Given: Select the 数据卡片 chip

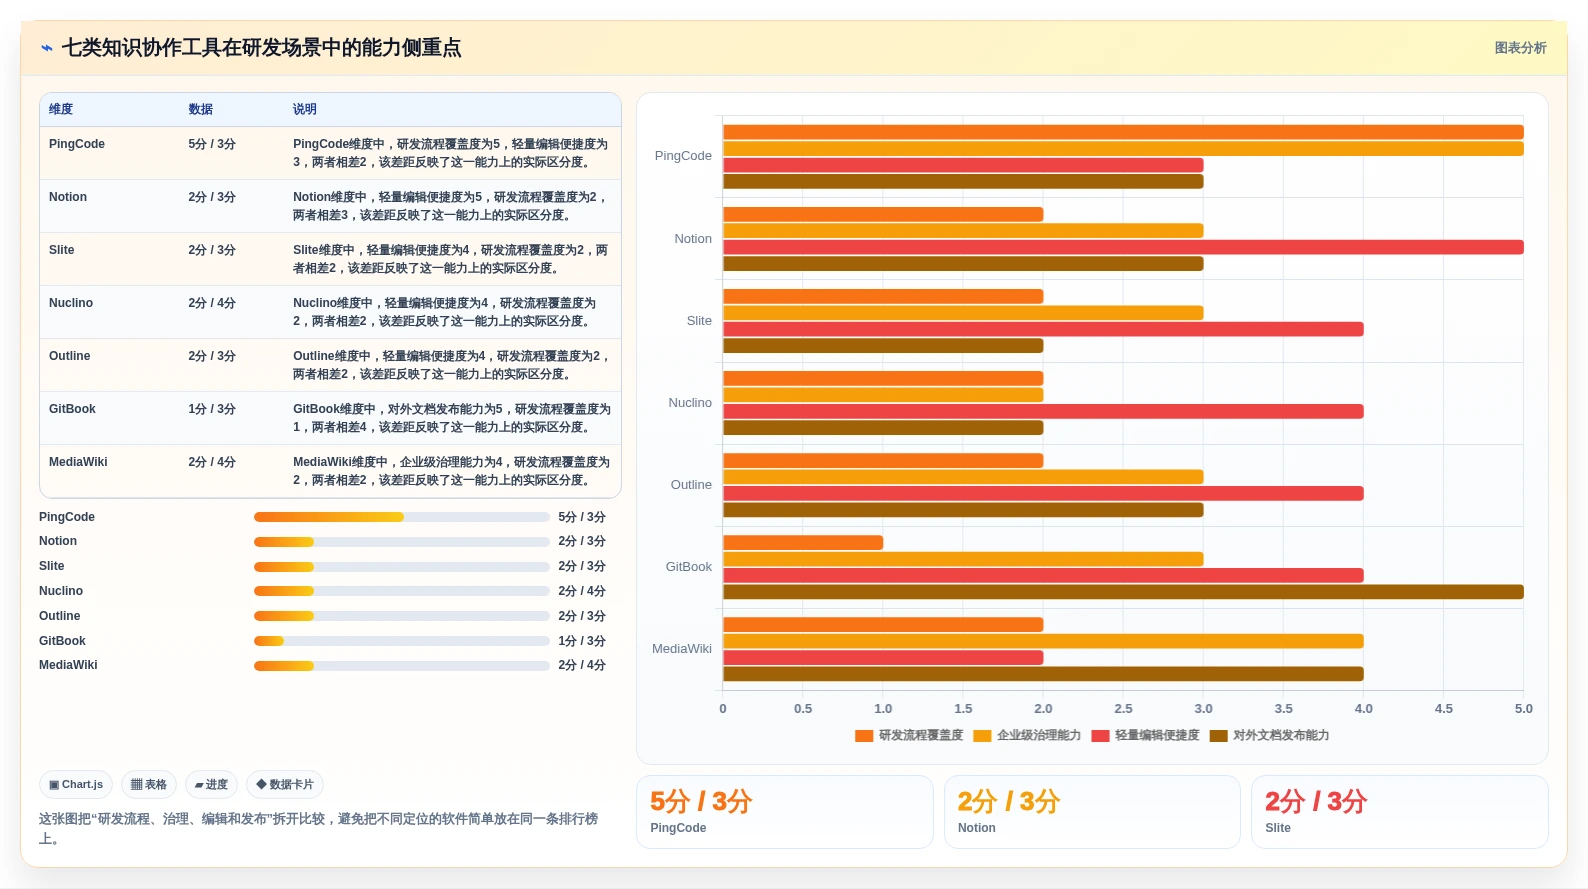Looking at the screenshot, I should [x=285, y=785].
